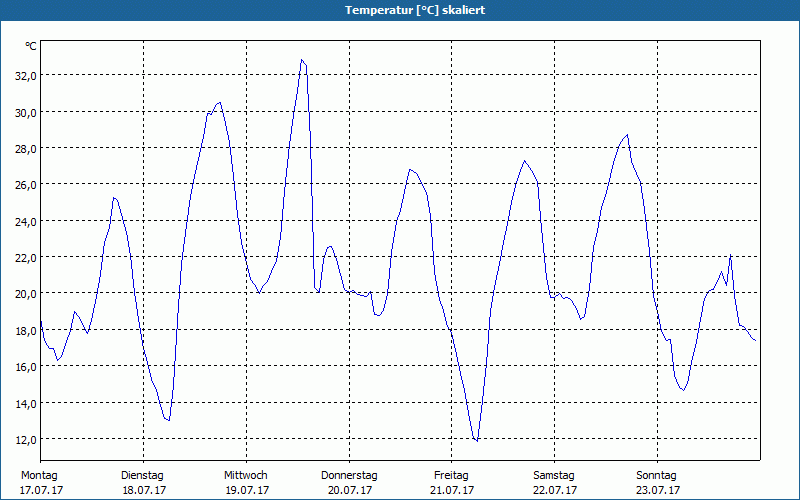
Task: Click the 14,0 y-axis tick label
Action: point(25,403)
